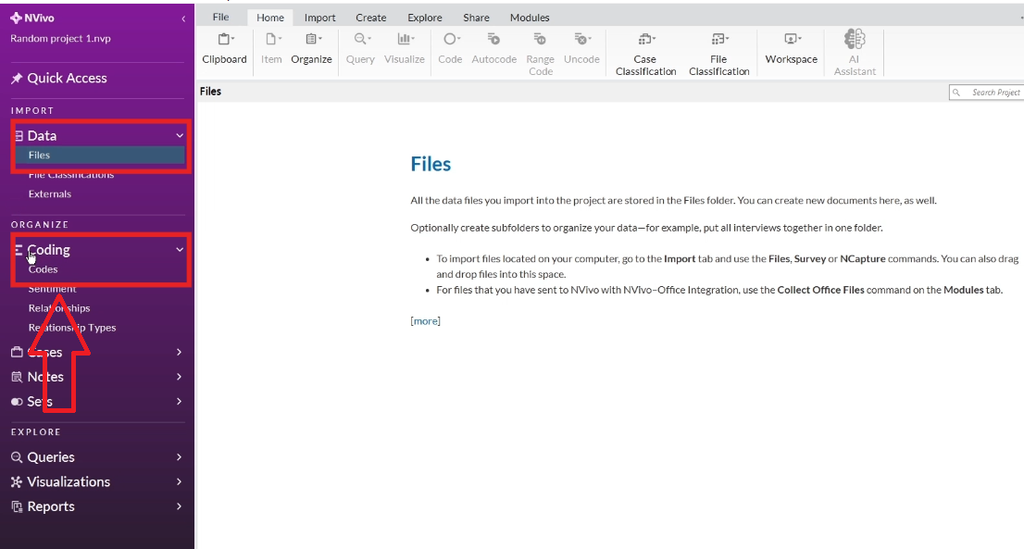Click the Queries magnifier icon
Image resolution: width=1024 pixels, height=549 pixels.
pos(17,457)
